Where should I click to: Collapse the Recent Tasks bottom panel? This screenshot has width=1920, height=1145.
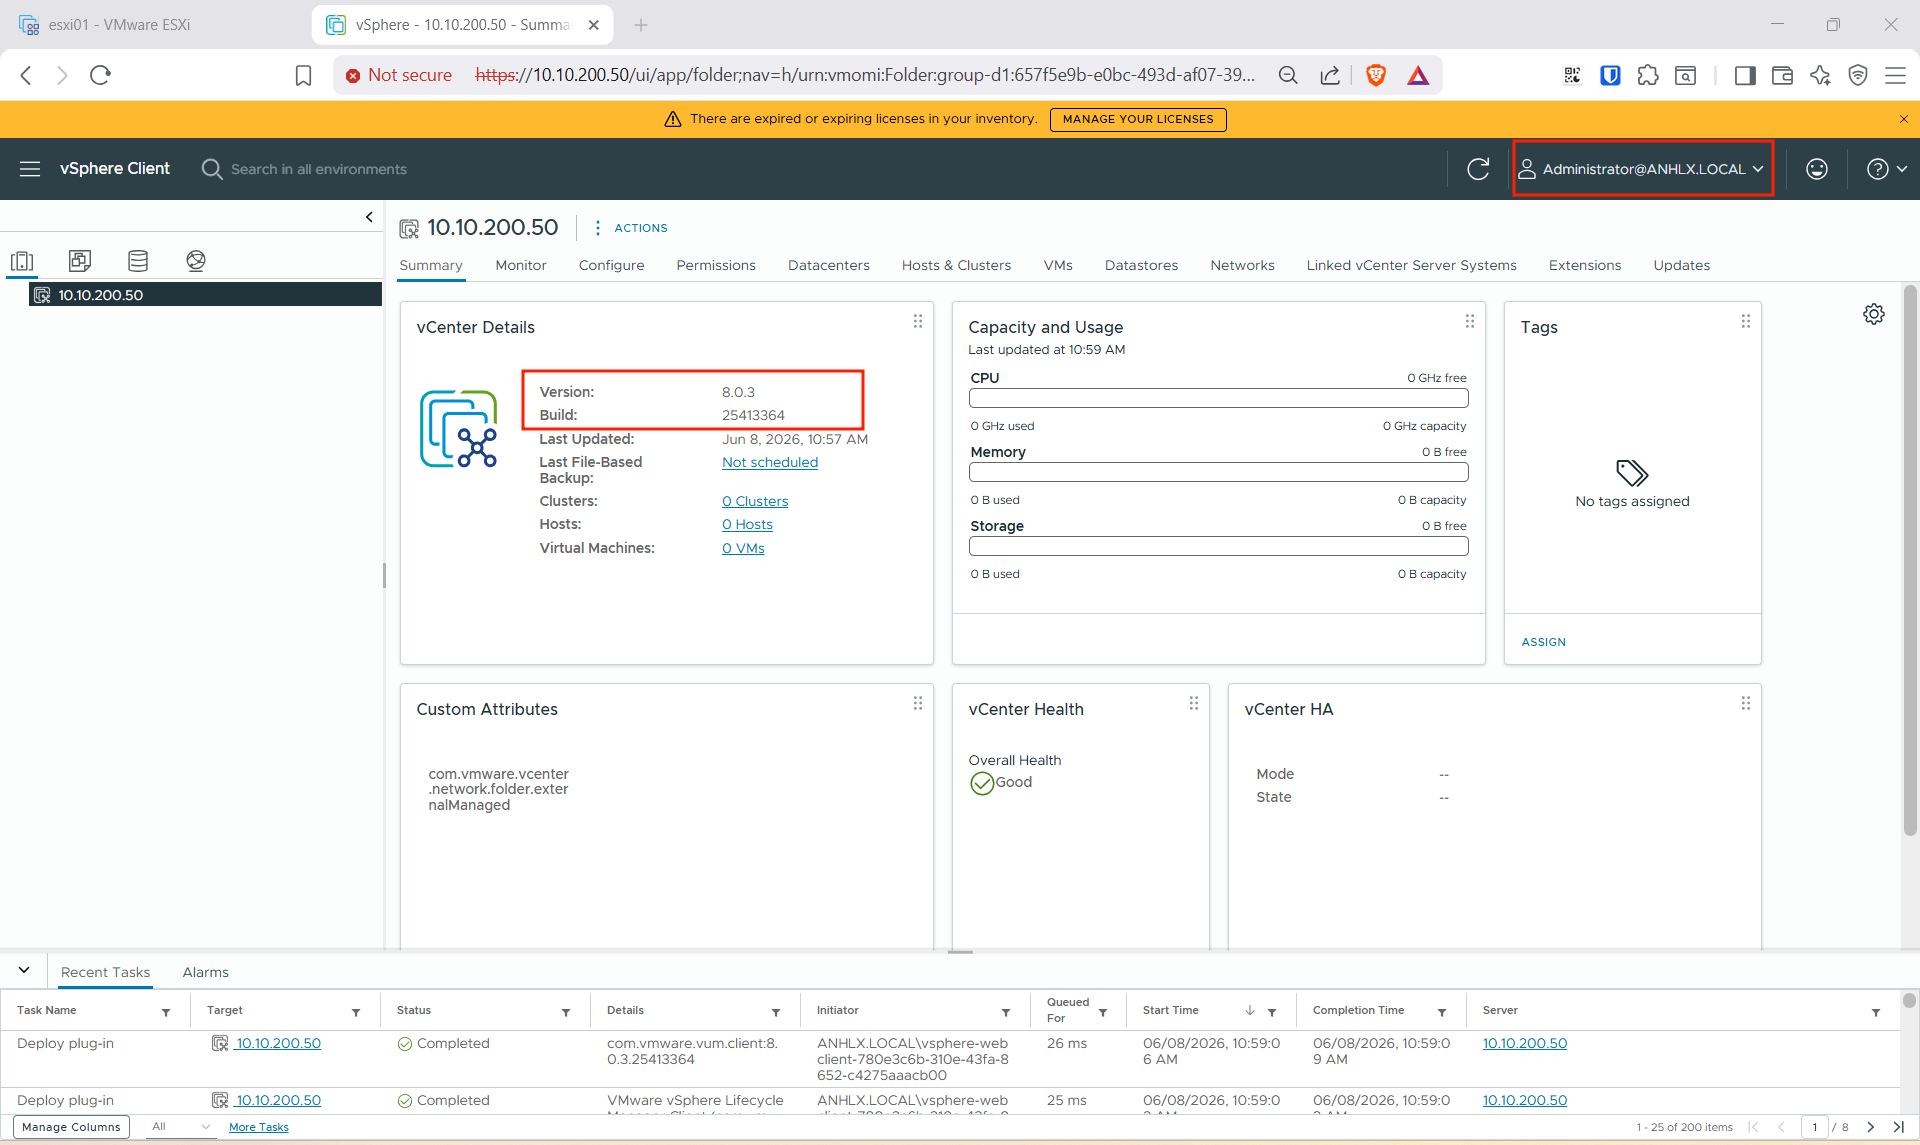tap(24, 970)
